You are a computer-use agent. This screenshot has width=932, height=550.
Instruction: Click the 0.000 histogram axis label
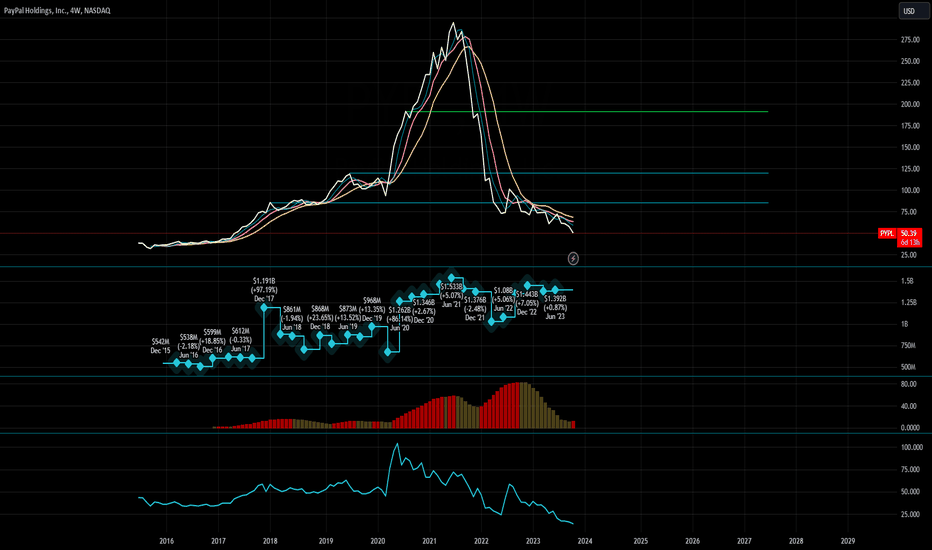tap(910, 428)
